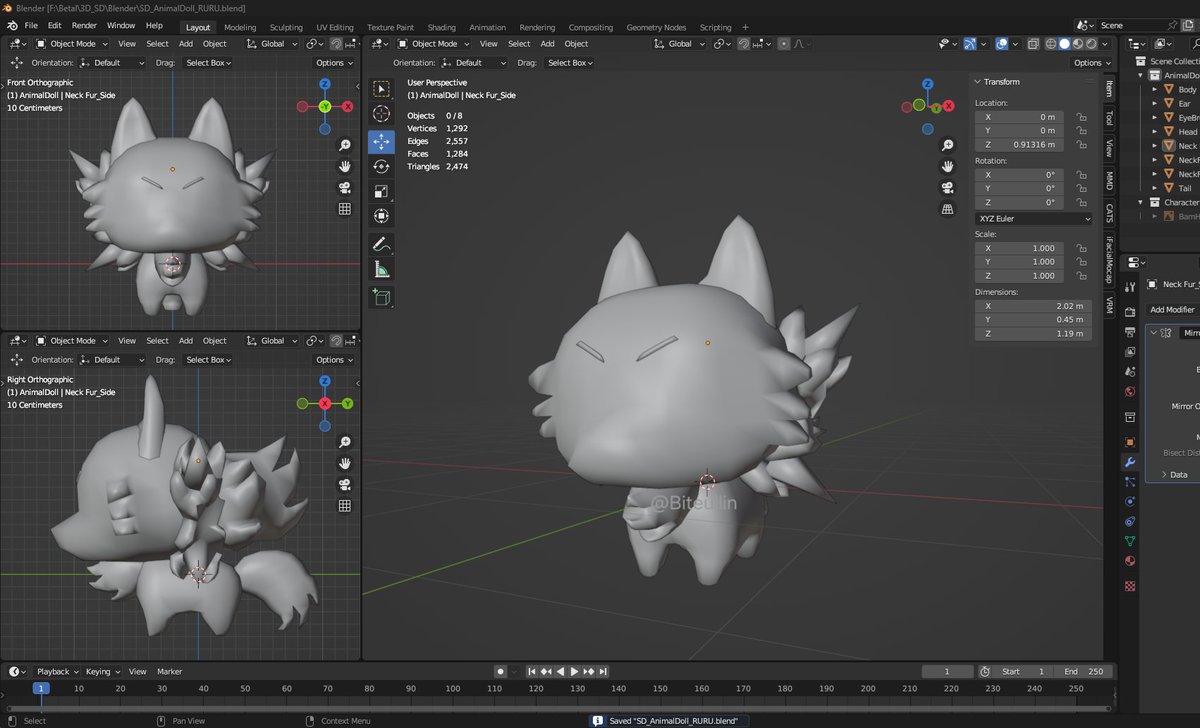
Task: Toggle show overlays in main viewport header
Action: coord(1002,44)
